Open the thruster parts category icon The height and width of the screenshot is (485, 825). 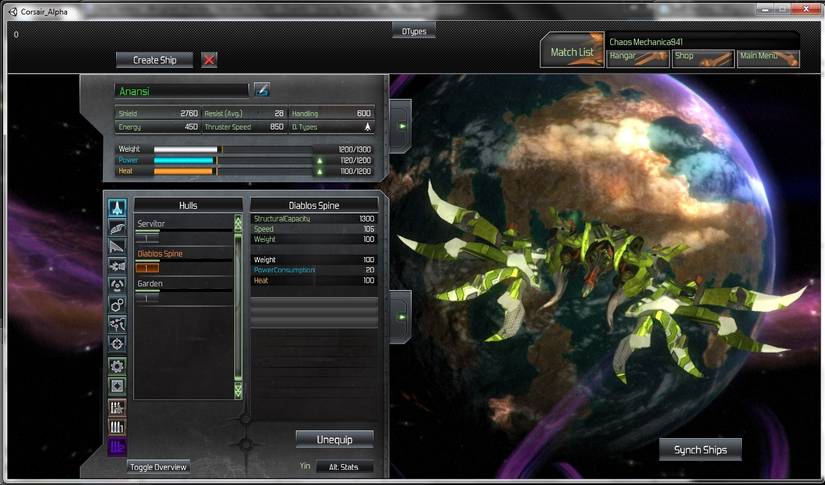[117, 266]
